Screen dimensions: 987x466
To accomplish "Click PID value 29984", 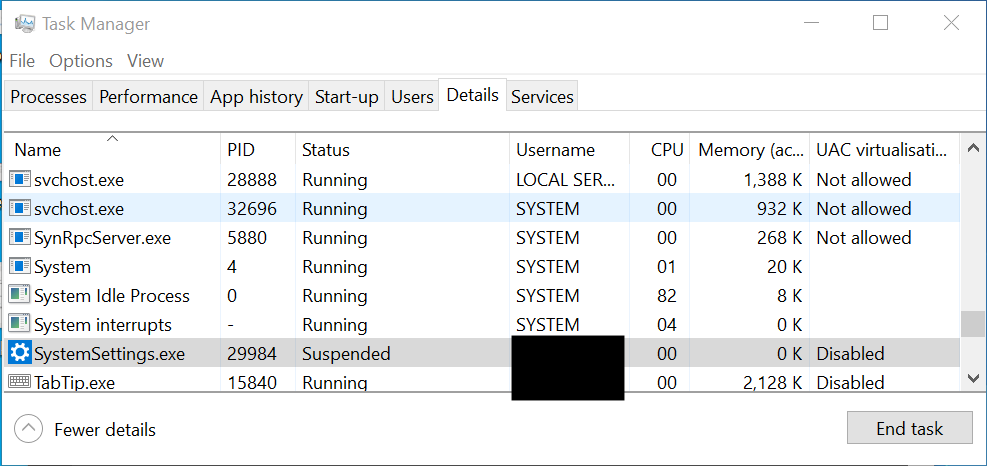I will [252, 354].
